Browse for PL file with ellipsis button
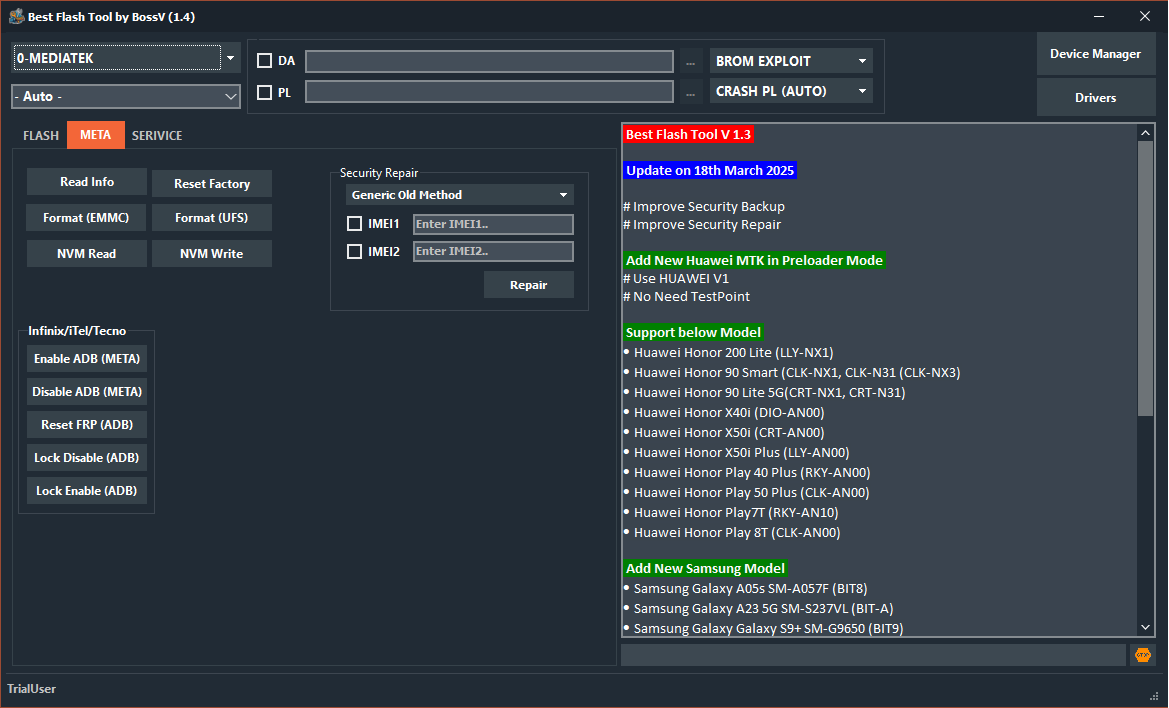Screen dimensions: 1169x708 tap(690, 92)
